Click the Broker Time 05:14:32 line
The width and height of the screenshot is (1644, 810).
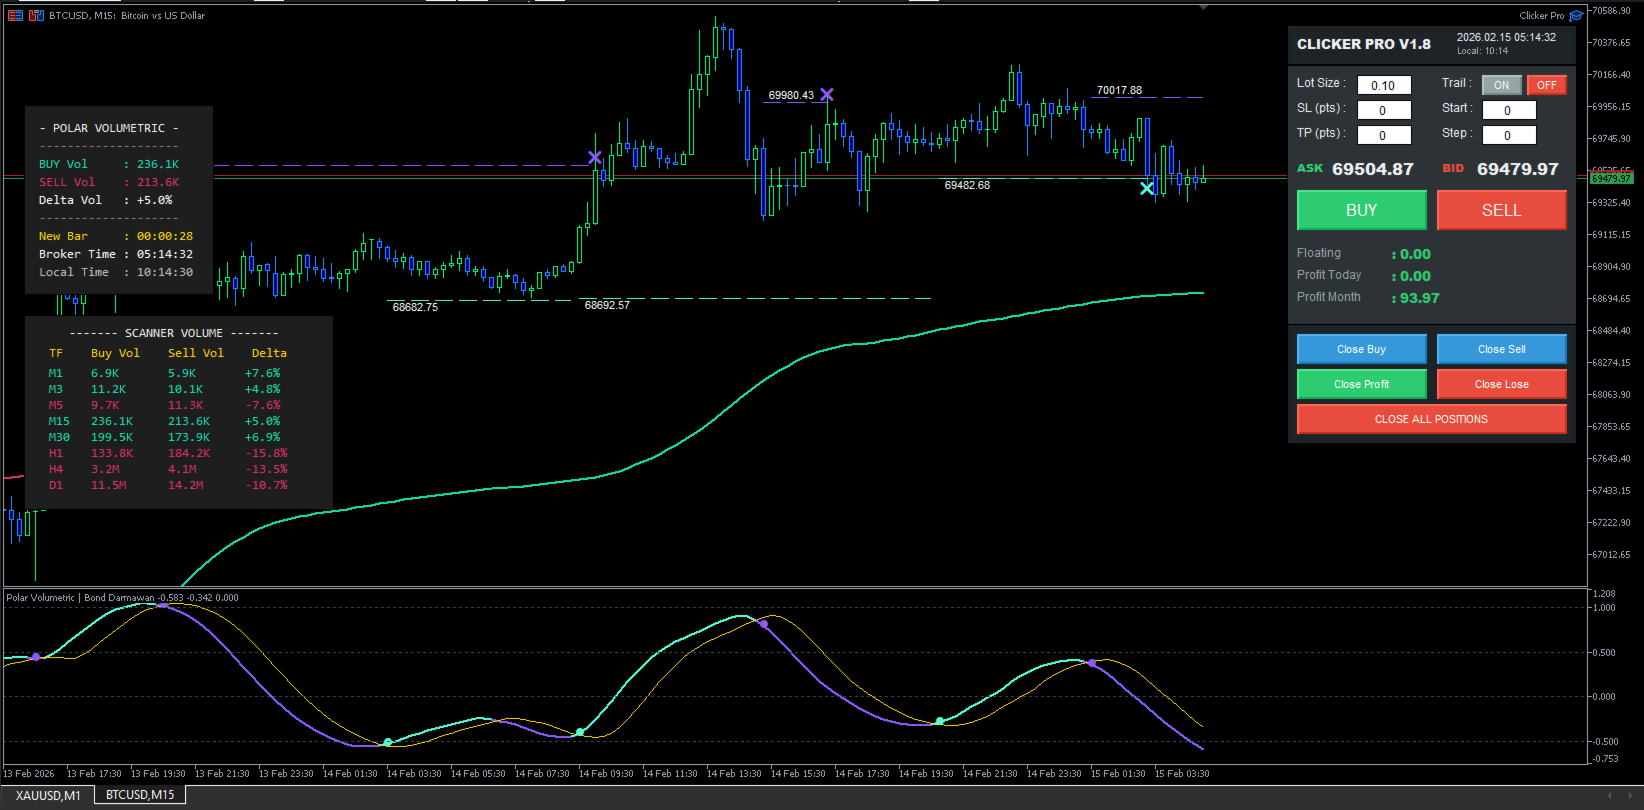pyautogui.click(x=116, y=254)
